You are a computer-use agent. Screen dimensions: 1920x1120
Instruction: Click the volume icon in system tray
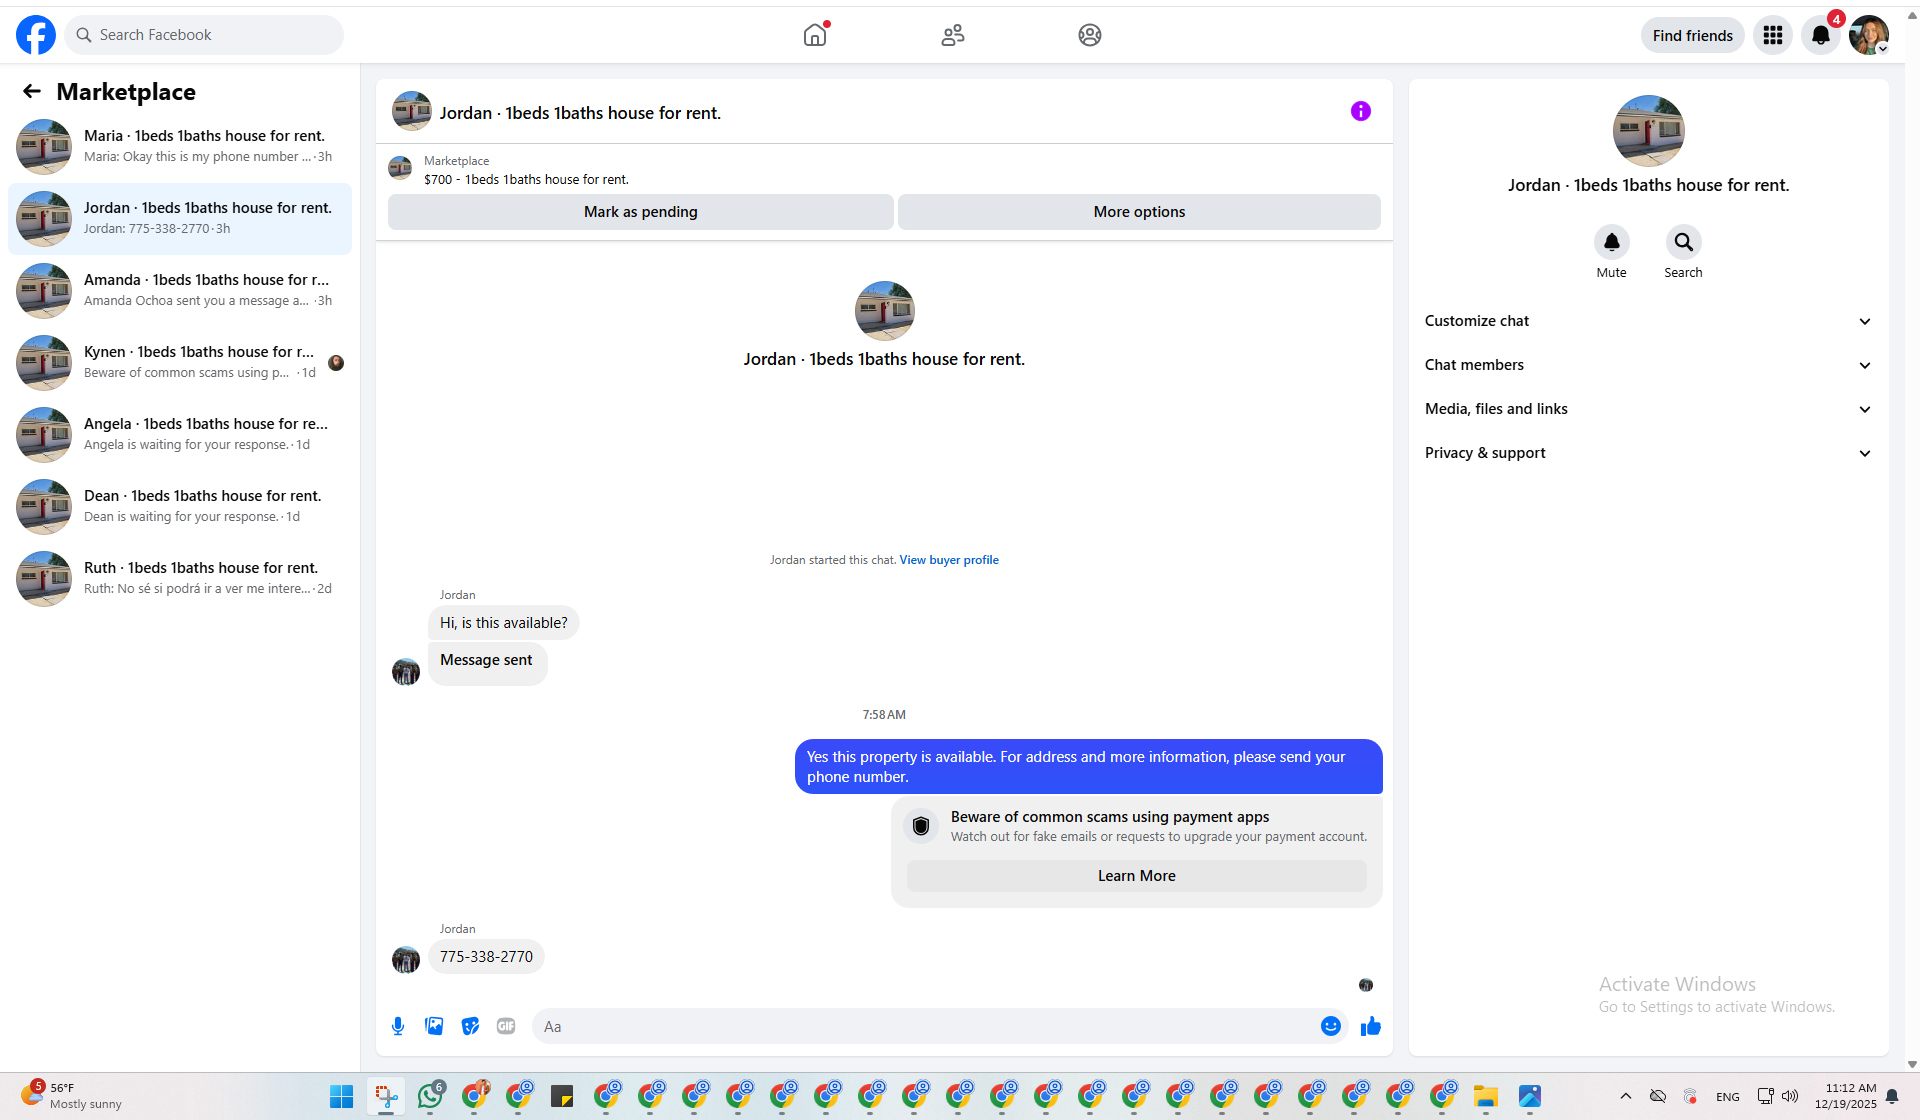pos(1790,1096)
